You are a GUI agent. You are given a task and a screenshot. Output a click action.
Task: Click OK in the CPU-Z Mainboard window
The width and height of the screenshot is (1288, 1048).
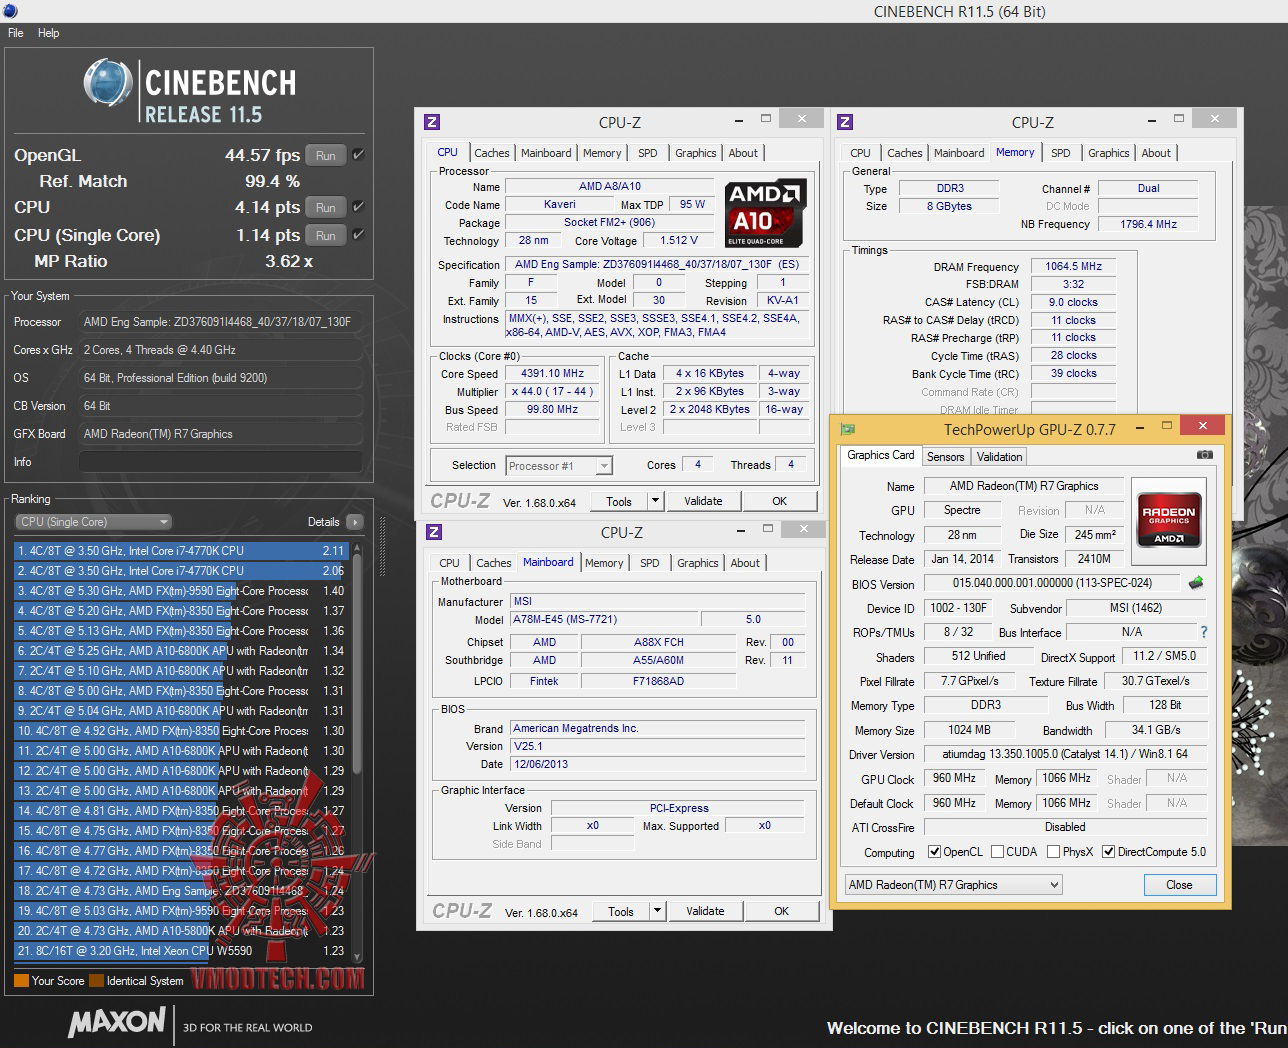pyautogui.click(x=782, y=911)
